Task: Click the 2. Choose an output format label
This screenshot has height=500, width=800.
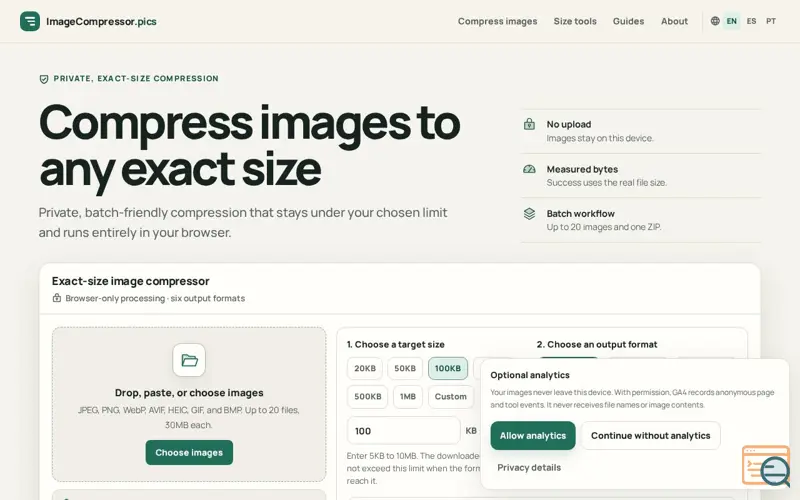Action: pyautogui.click(x=597, y=344)
